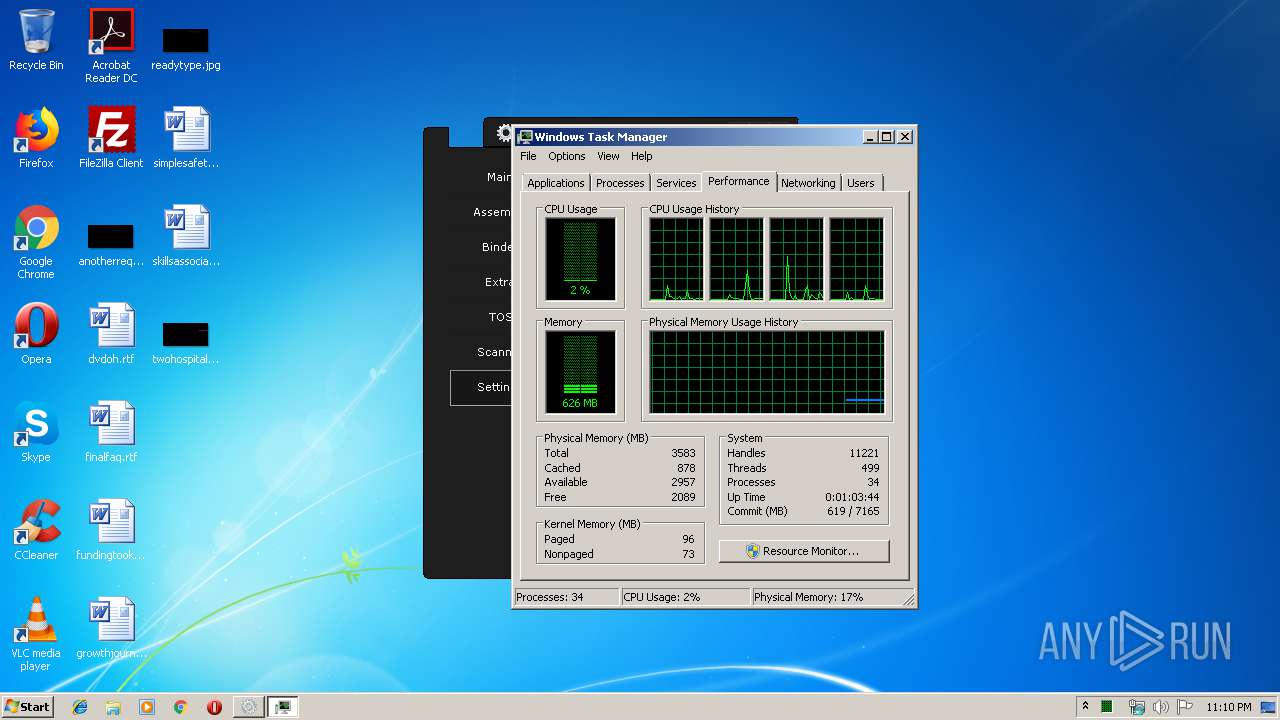Switch to the Networking tab

coord(808,183)
